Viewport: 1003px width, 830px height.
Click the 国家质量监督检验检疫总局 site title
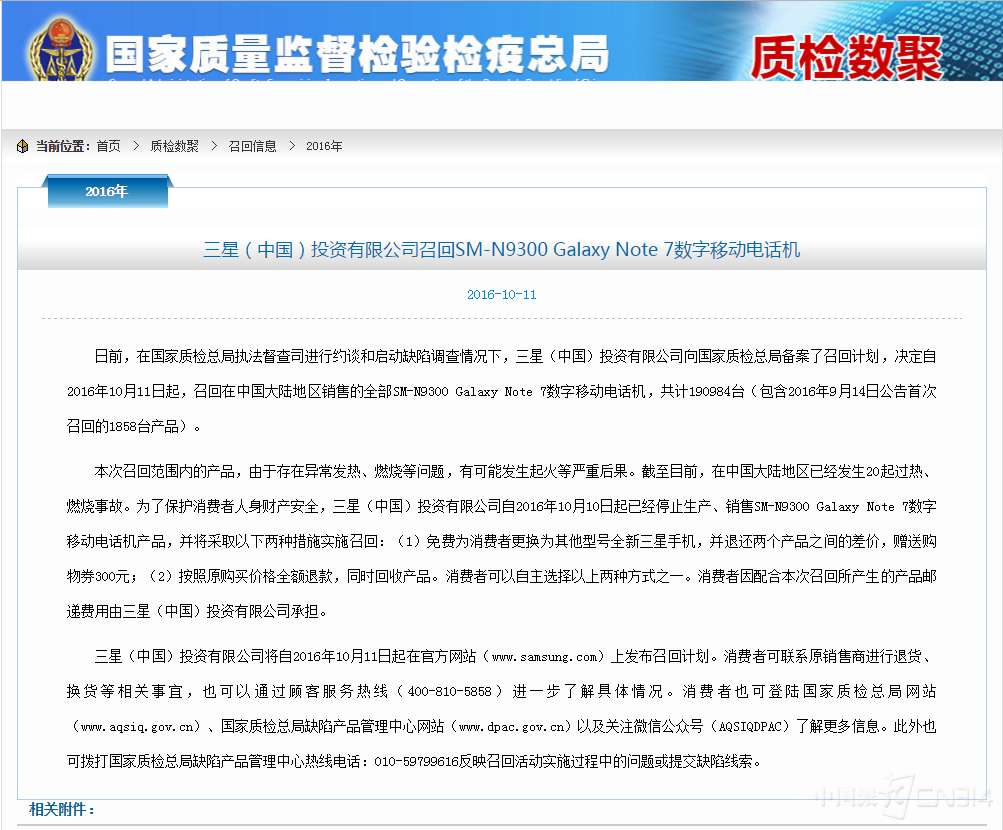pos(357,54)
